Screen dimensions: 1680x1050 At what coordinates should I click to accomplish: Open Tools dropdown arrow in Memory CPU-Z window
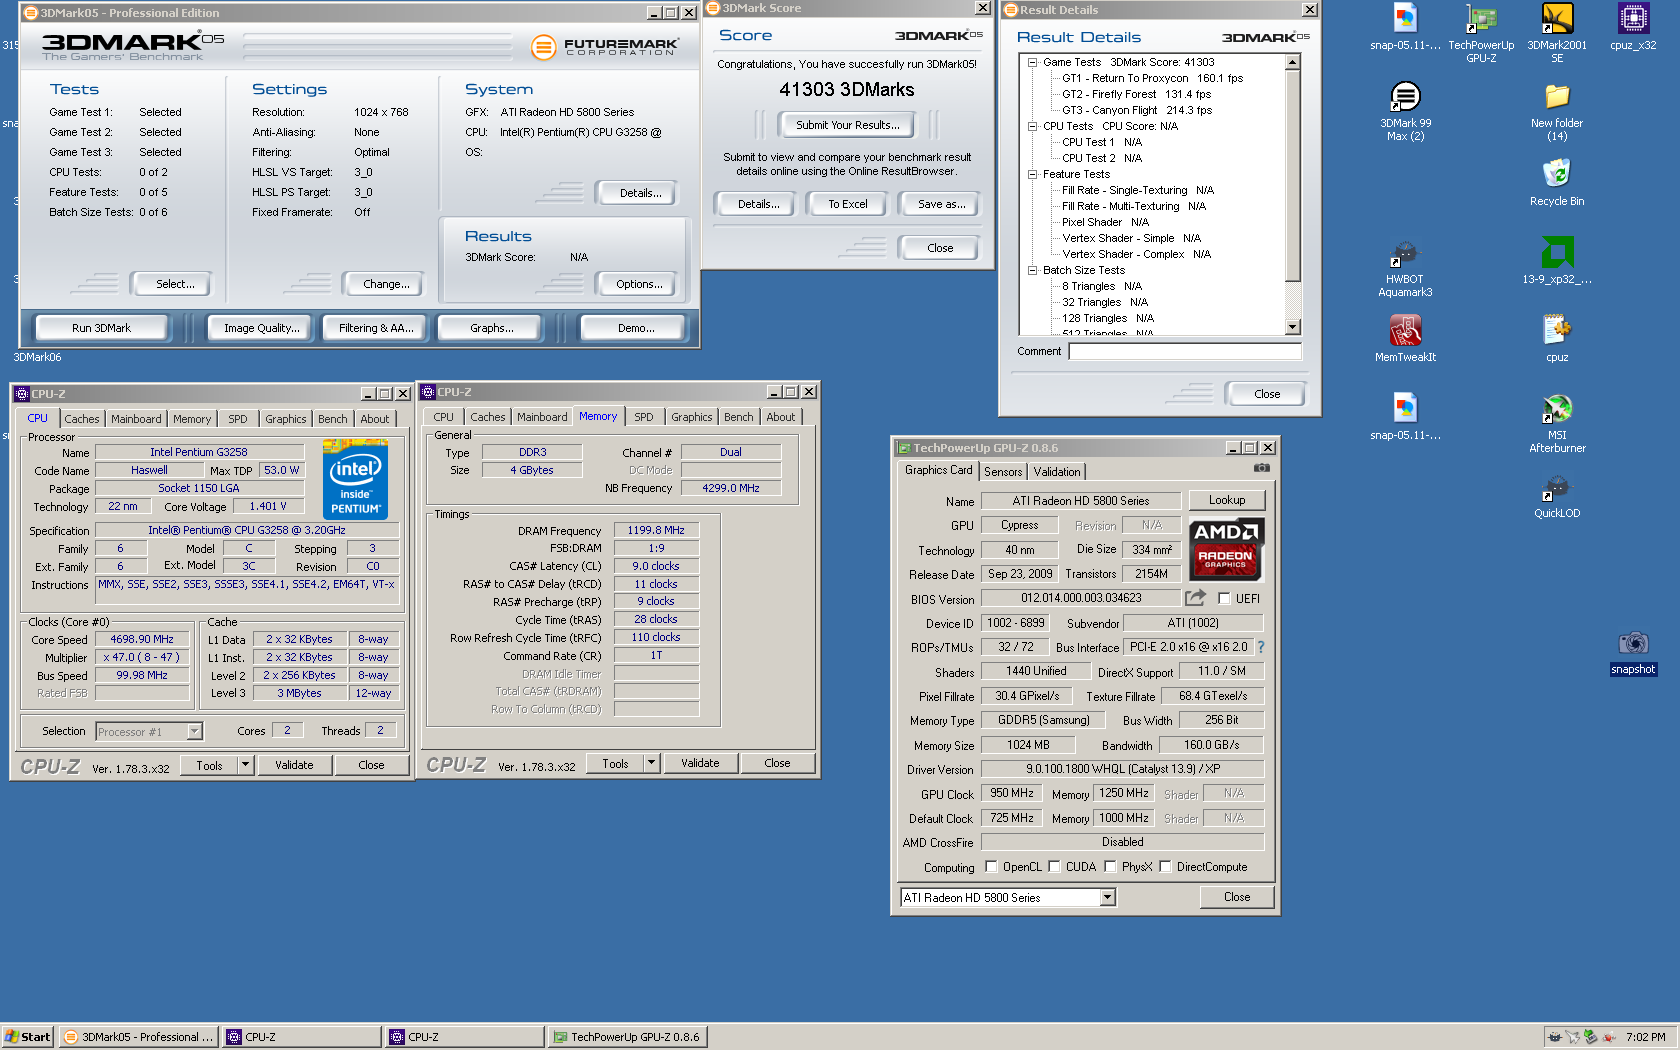(x=651, y=763)
